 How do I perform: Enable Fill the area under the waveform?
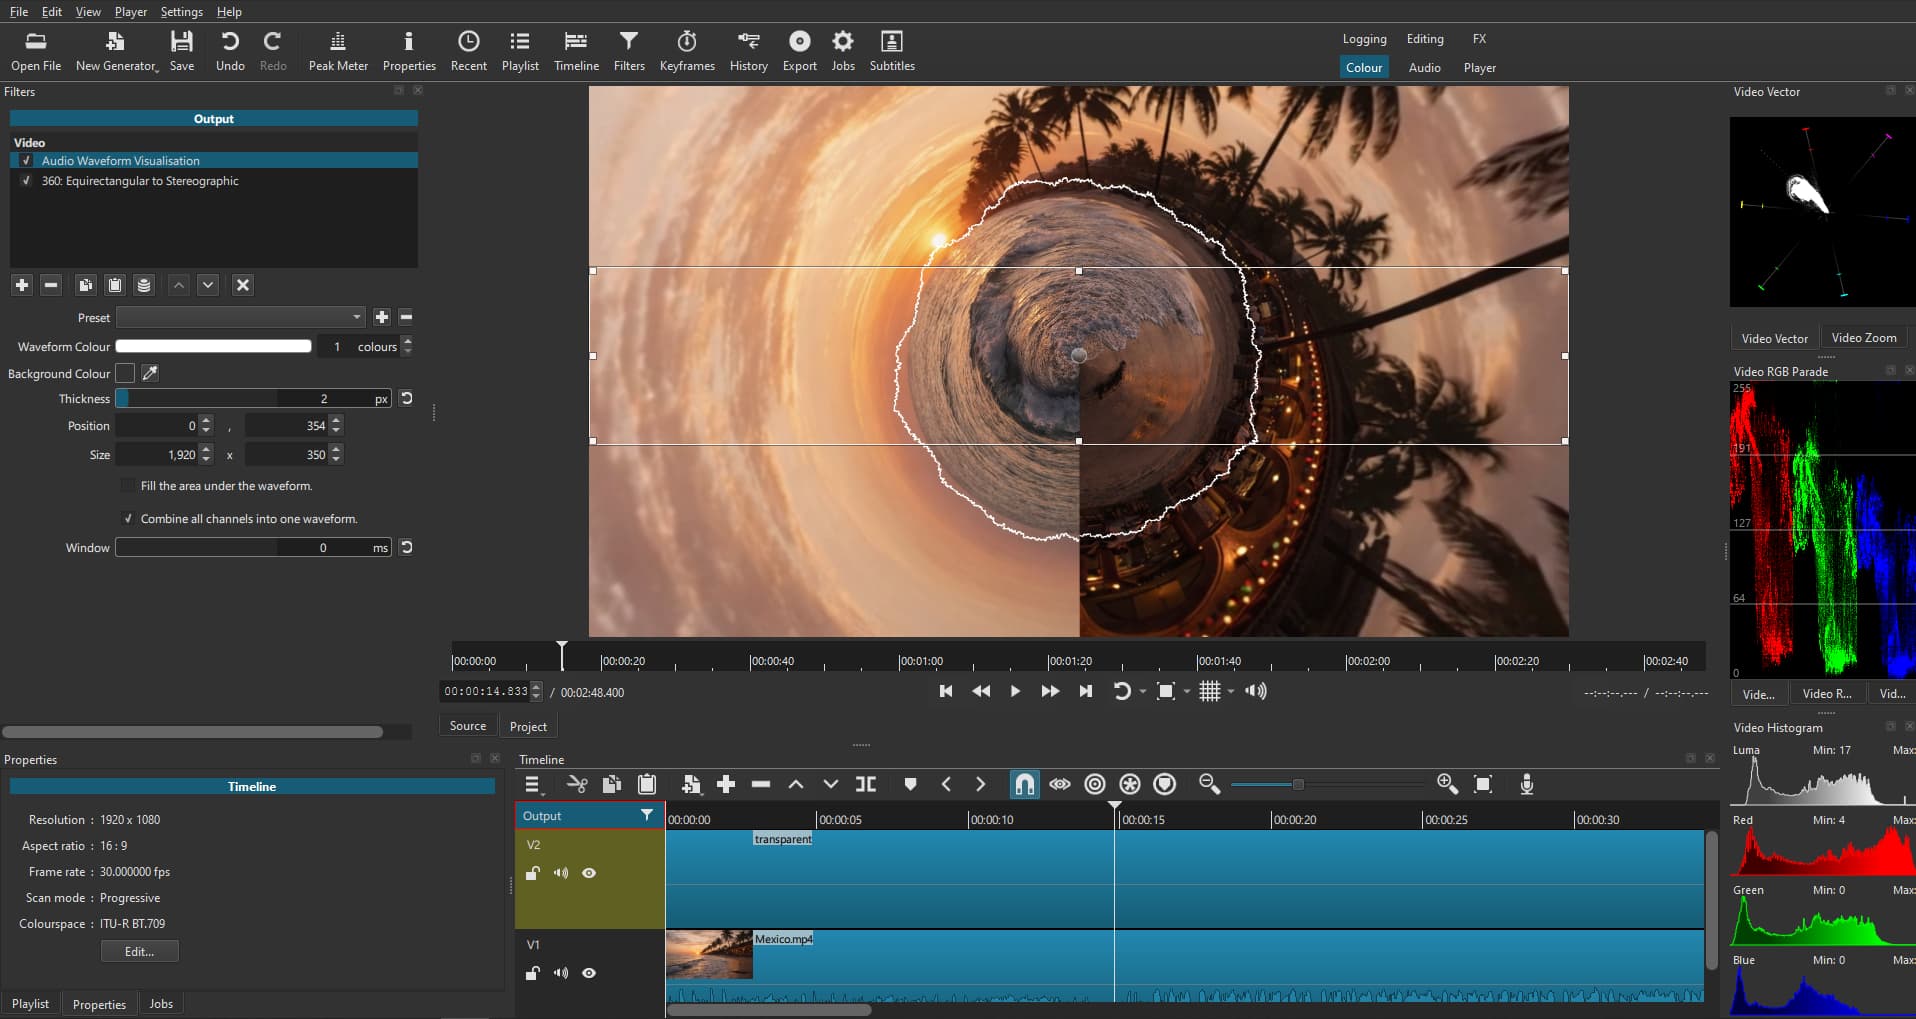[x=128, y=486]
